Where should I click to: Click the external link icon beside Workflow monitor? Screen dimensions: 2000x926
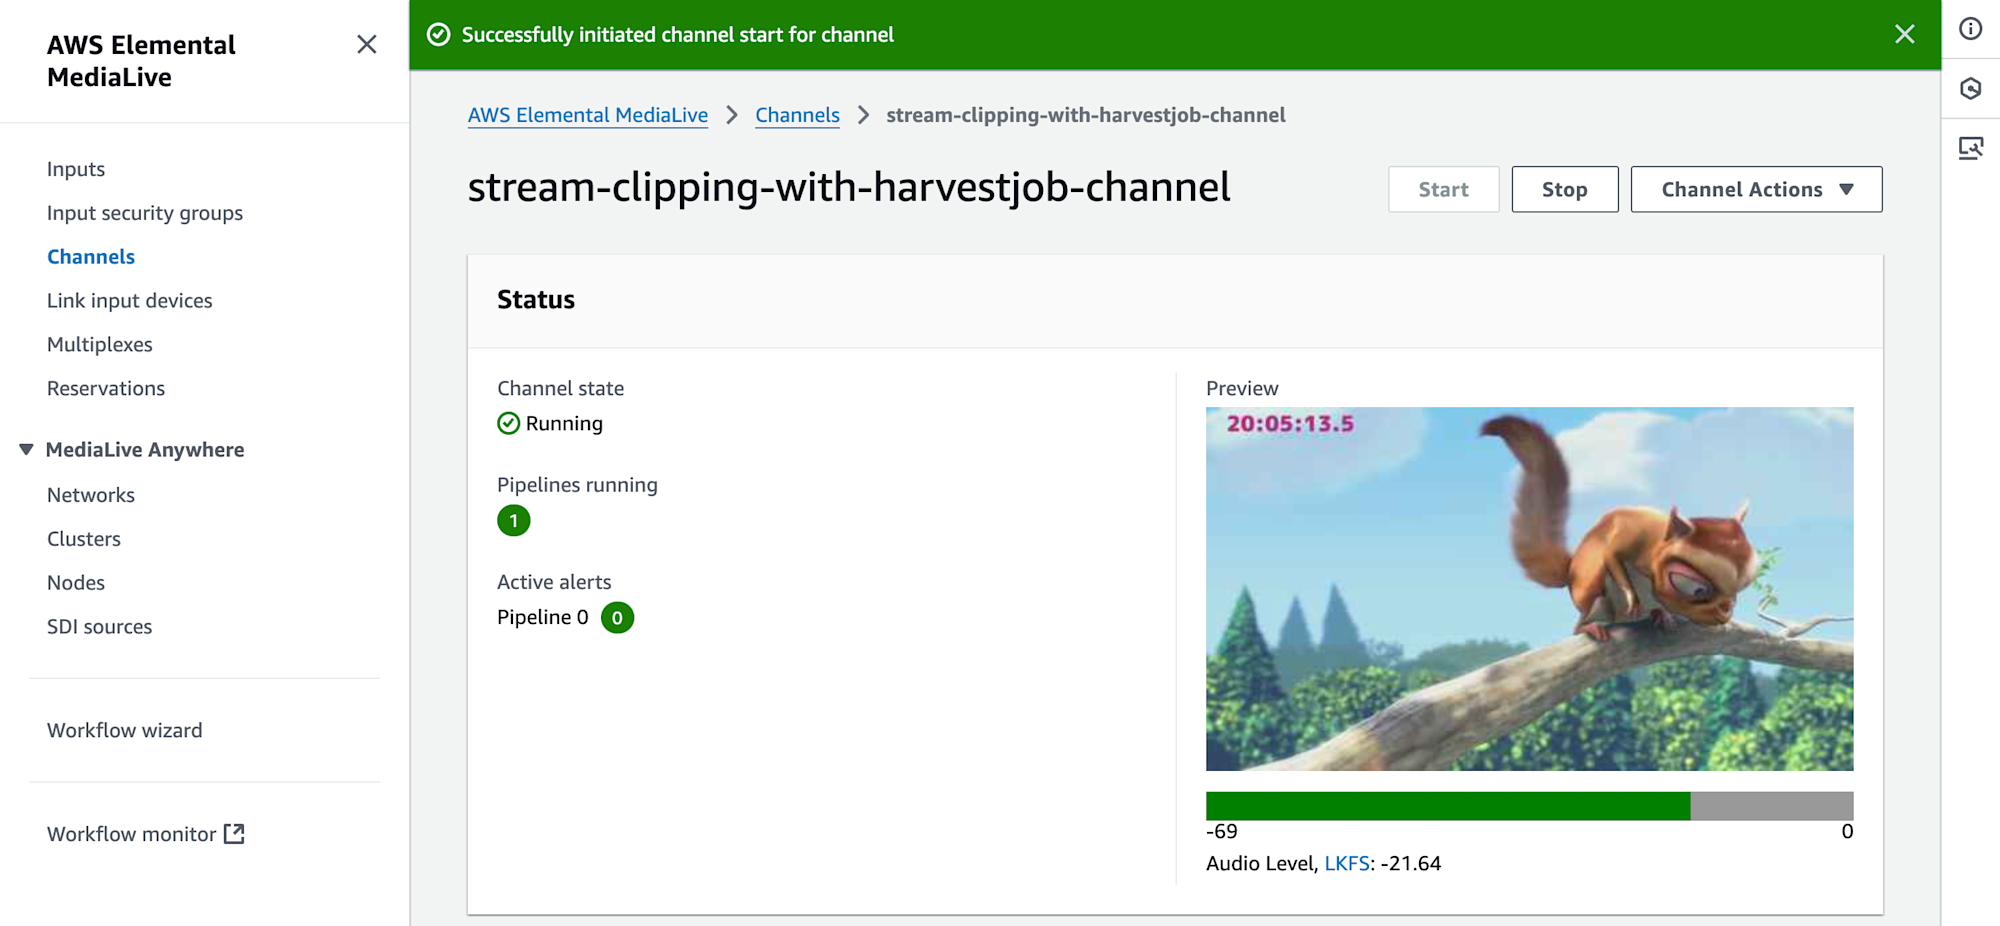(234, 833)
